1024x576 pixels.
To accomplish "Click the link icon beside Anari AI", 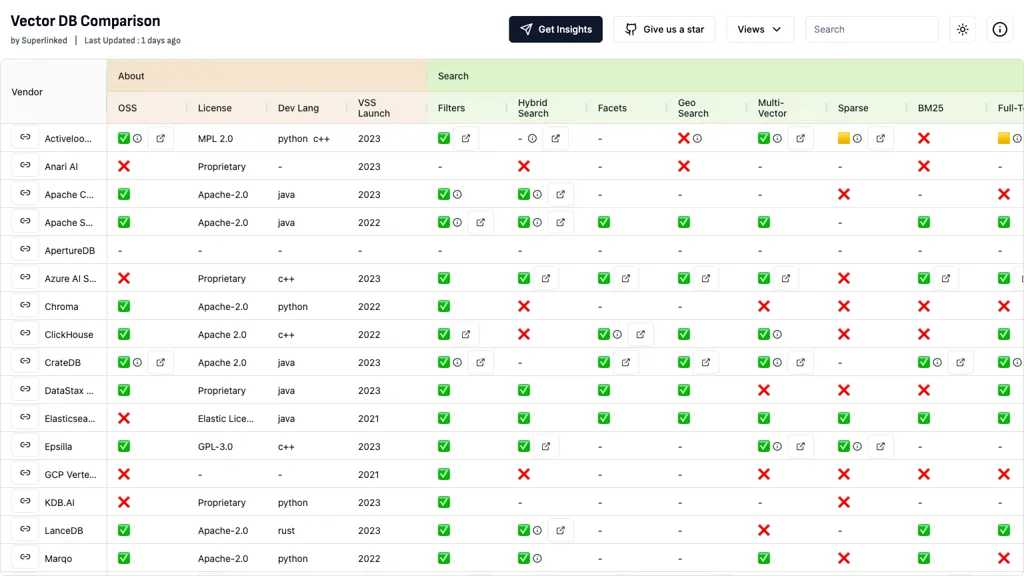I will [26, 166].
